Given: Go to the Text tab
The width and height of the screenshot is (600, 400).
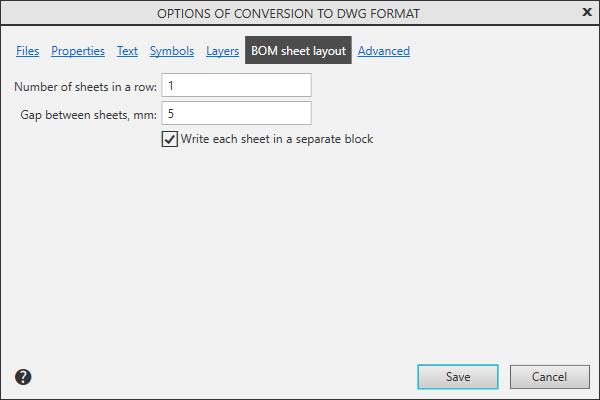Looking at the screenshot, I should [127, 51].
